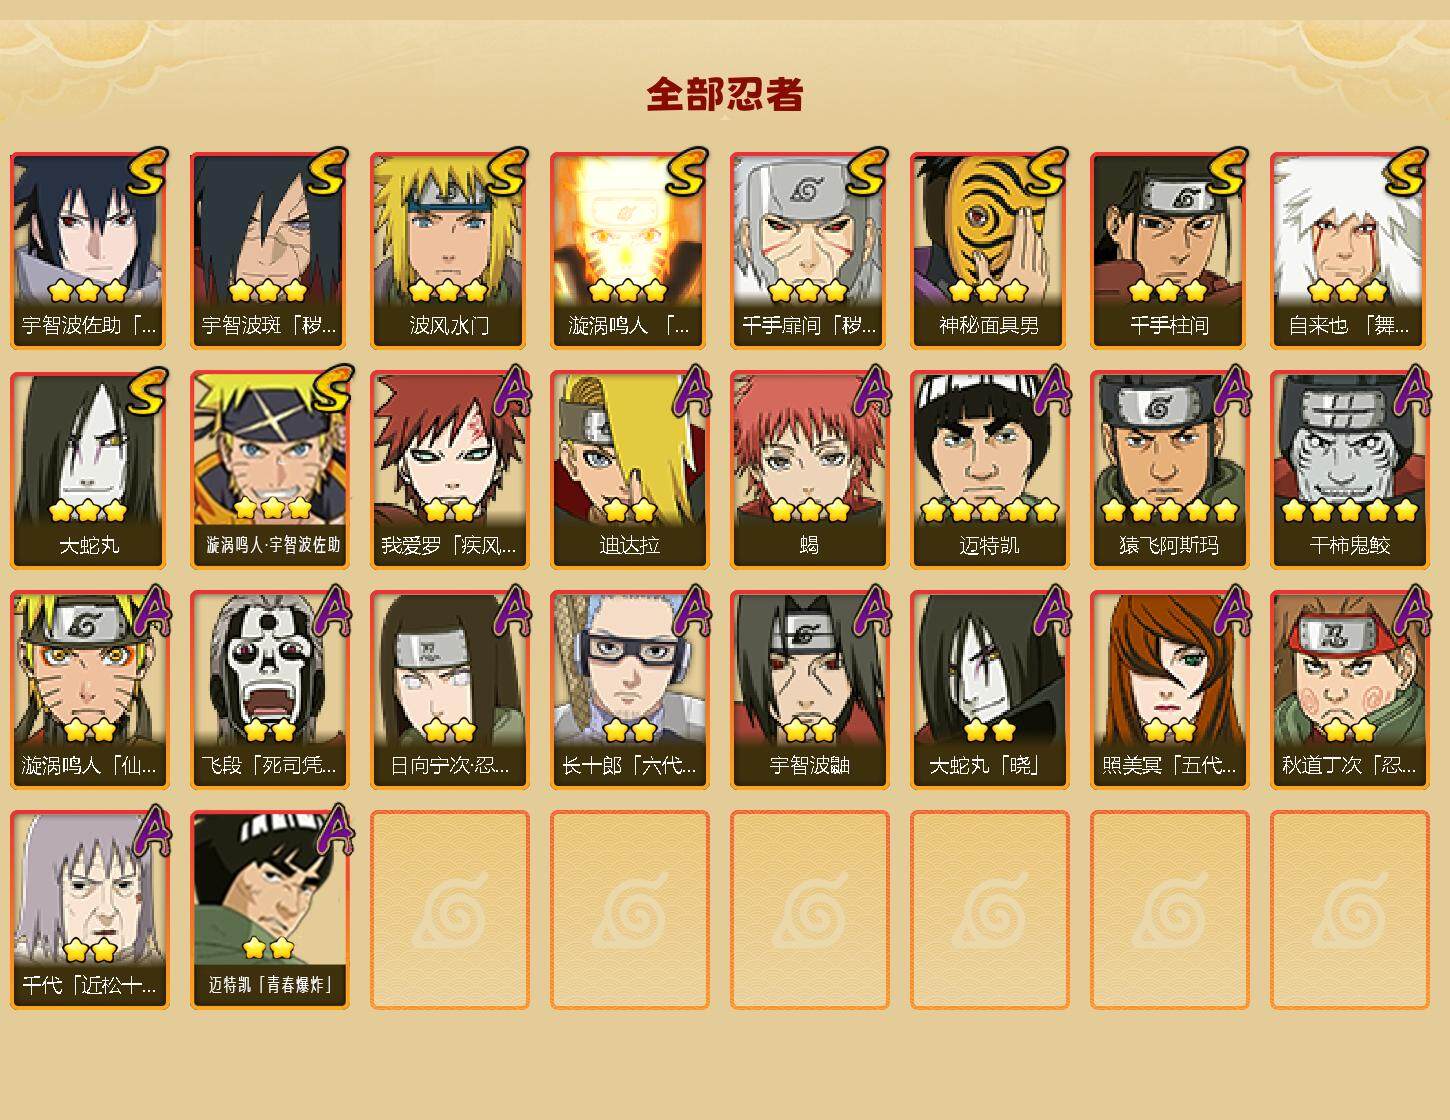Image resolution: width=1450 pixels, height=1120 pixels.
Task: Open the 干柿鬼鲛 character card
Action: coord(1349,470)
